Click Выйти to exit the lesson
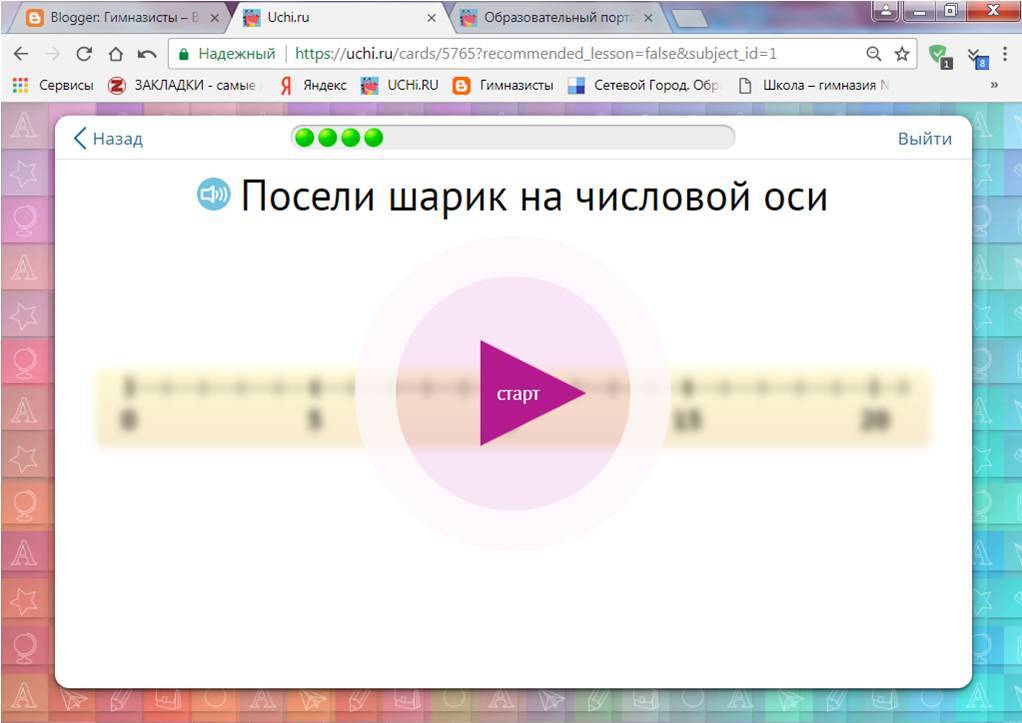 tap(924, 138)
